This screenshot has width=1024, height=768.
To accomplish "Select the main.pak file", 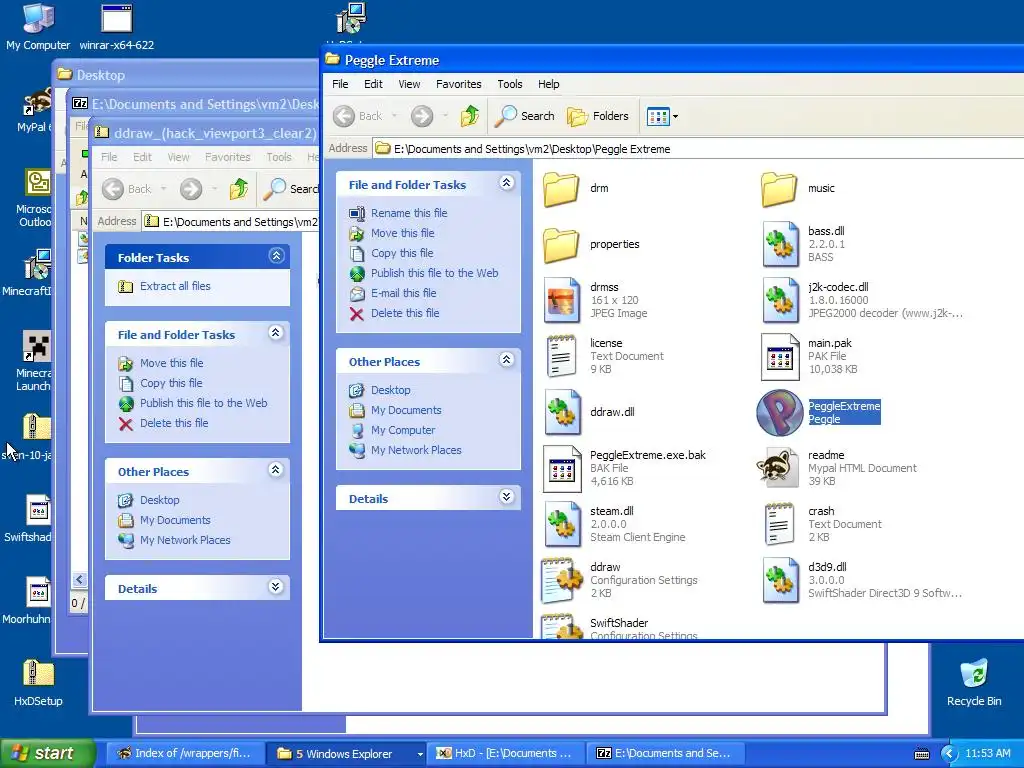I will [x=780, y=357].
